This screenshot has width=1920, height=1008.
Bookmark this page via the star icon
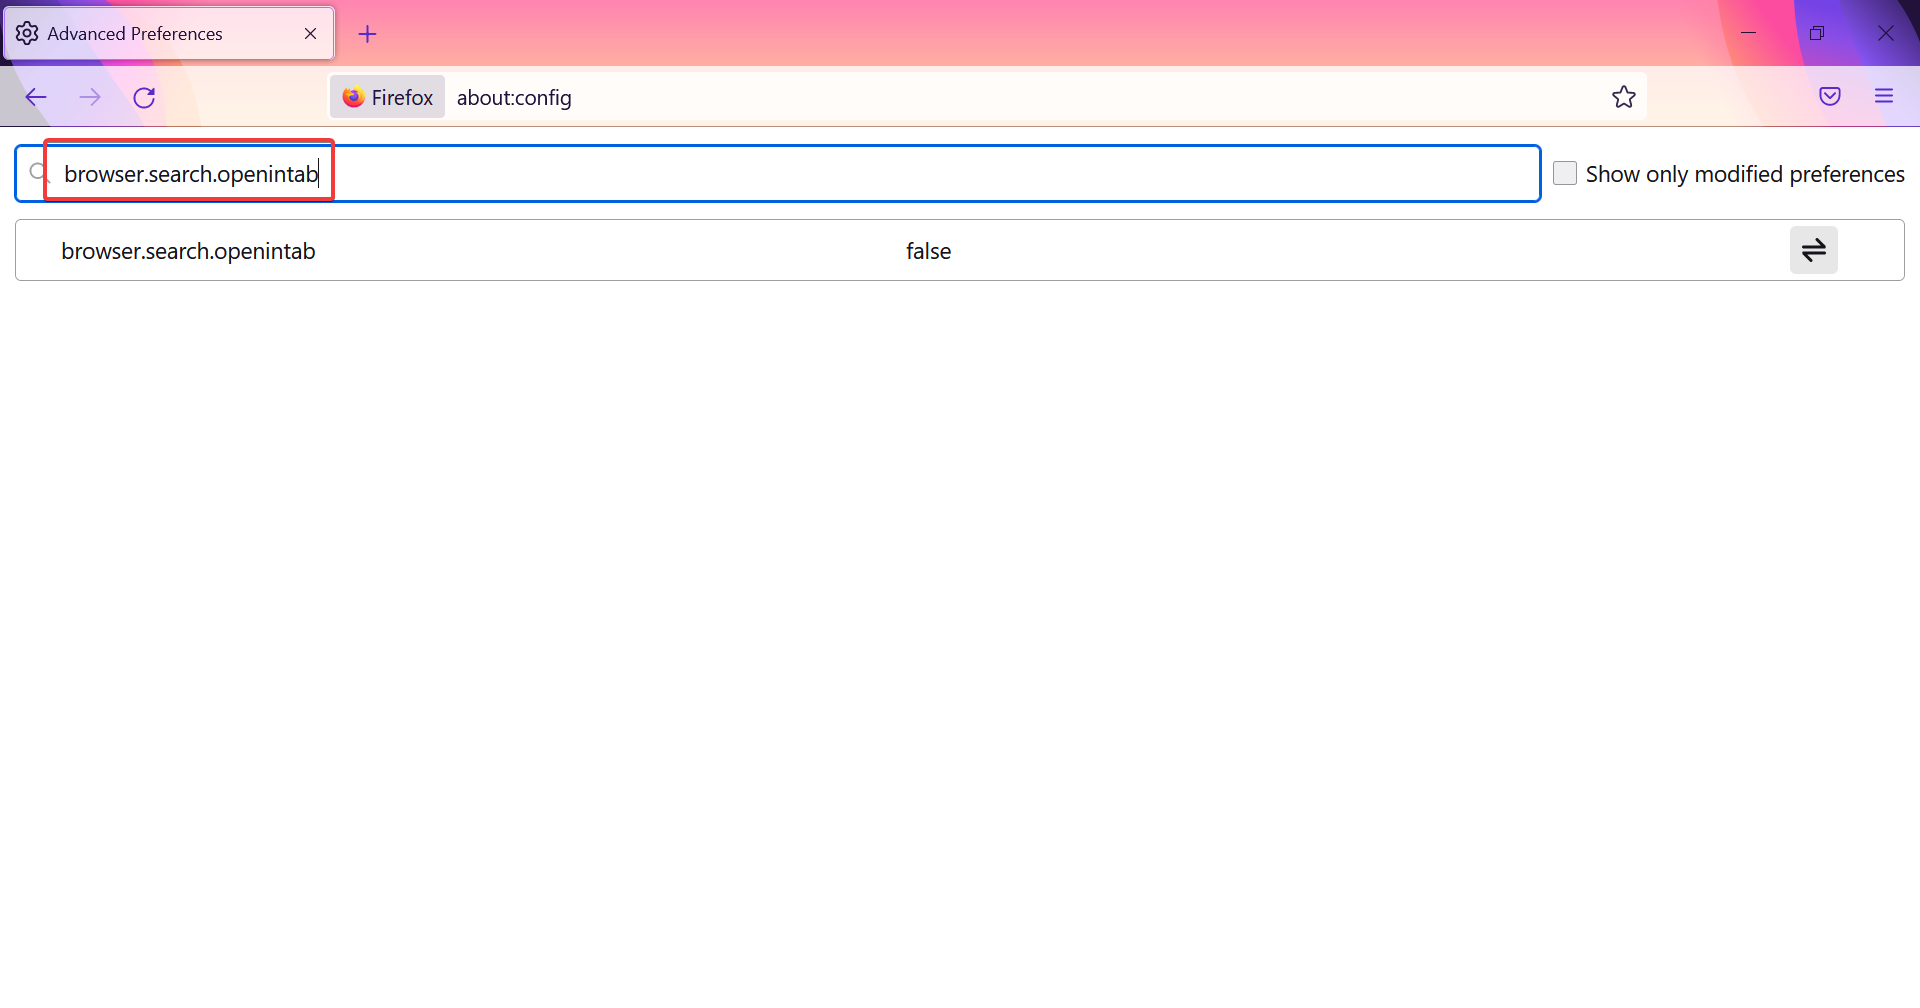point(1623,97)
